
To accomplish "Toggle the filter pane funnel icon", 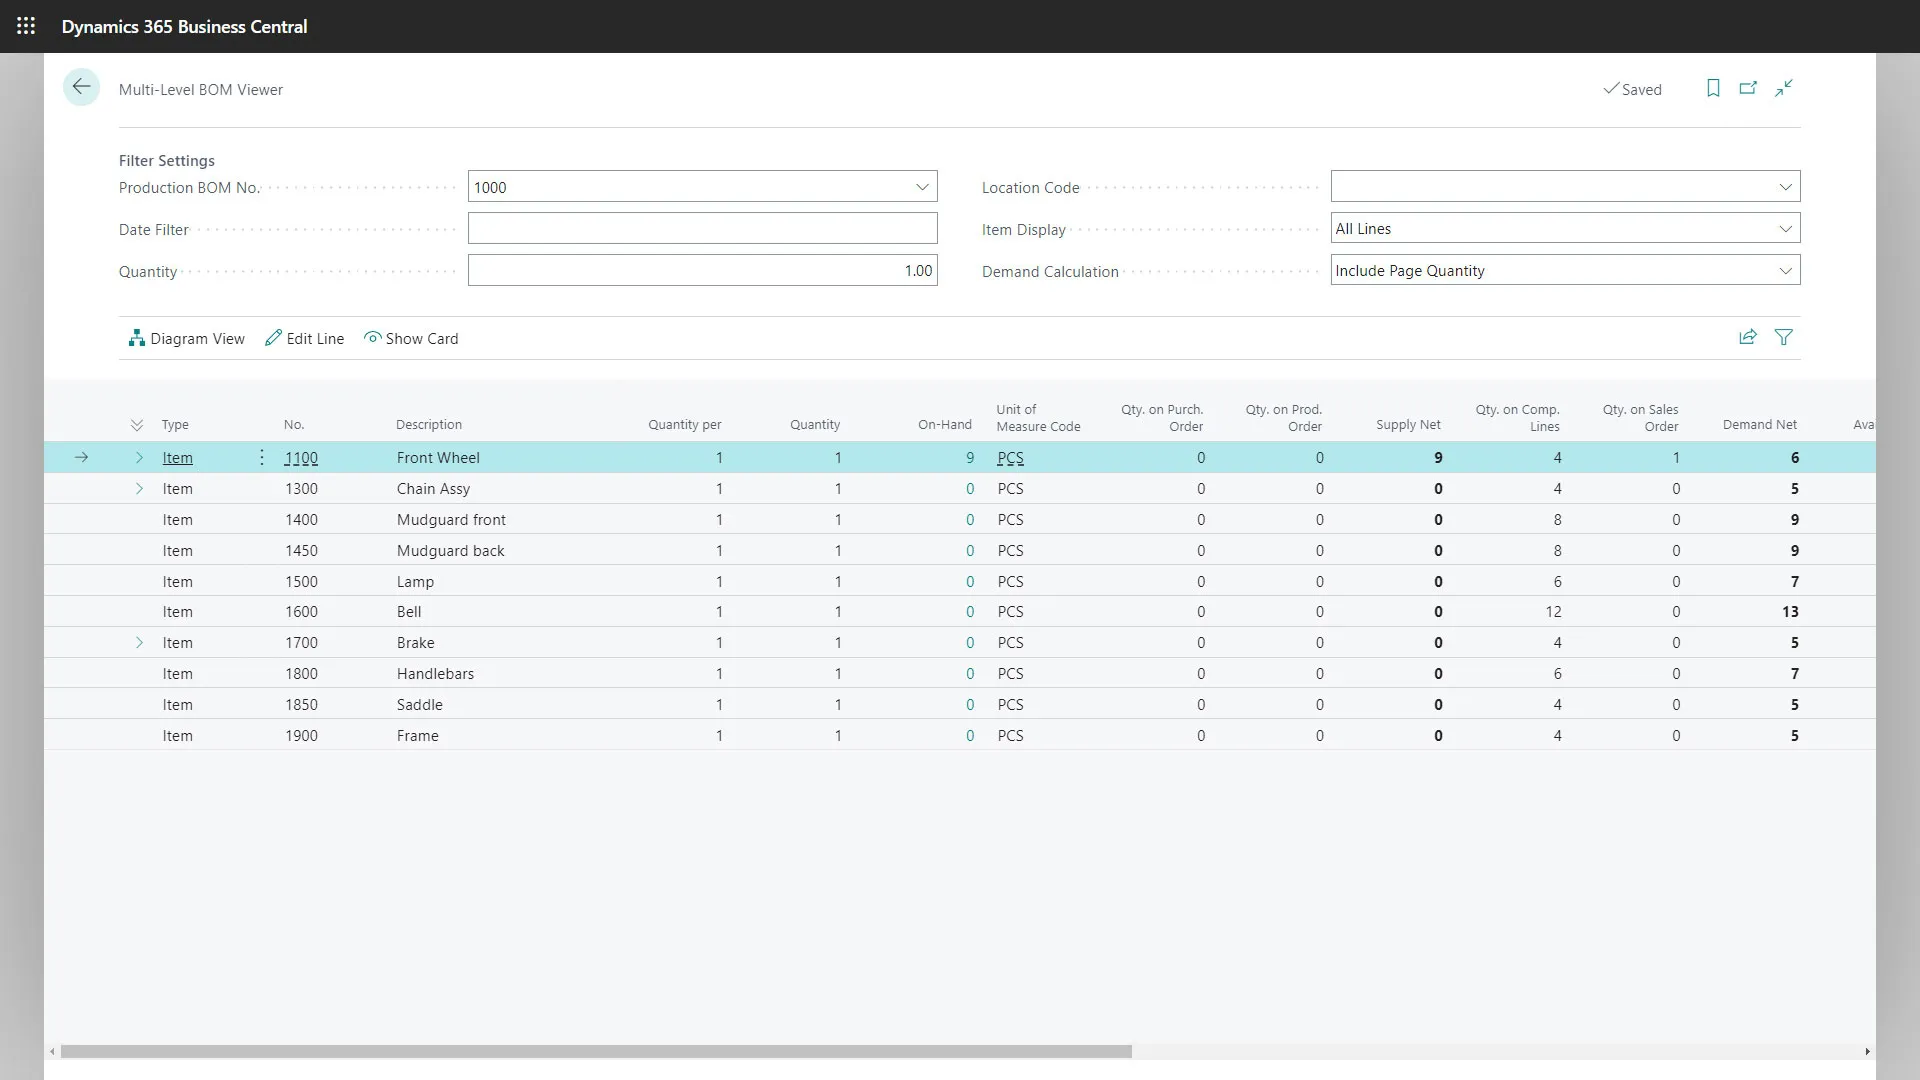I will click(x=1783, y=338).
